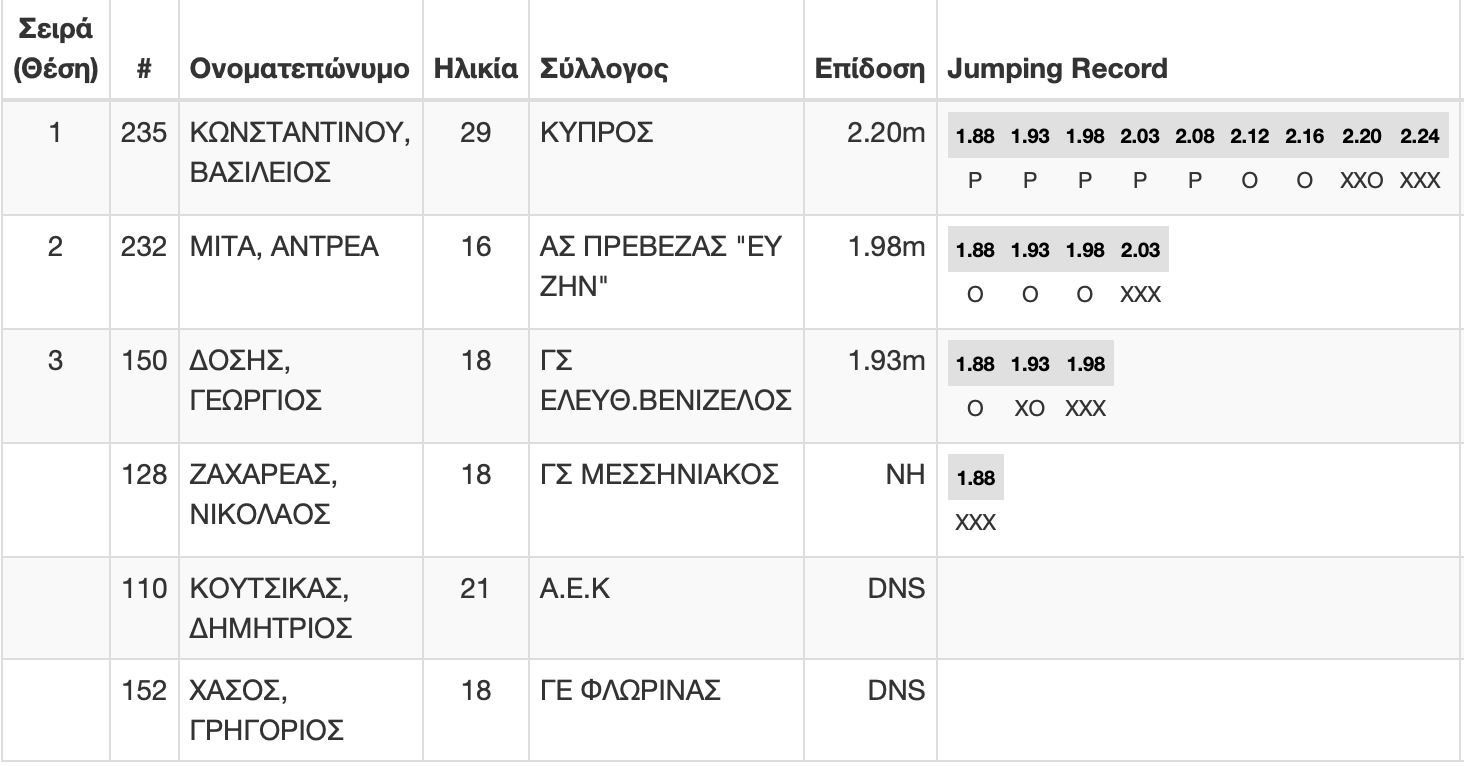Click the club ΓΣ ΜΕΣΣΗΝΙΑΚΟΣ
This screenshot has width=1464, height=766.
click(x=658, y=475)
